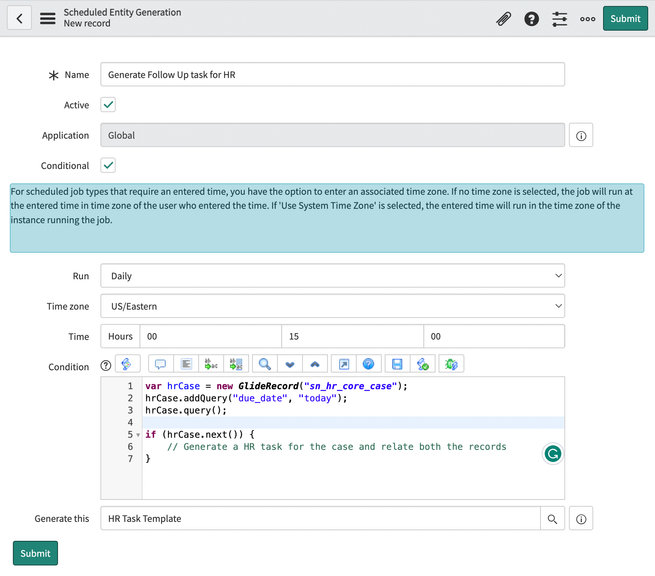Edit the minutes value 15
The image size is (655, 576).
pyautogui.click(x=352, y=336)
